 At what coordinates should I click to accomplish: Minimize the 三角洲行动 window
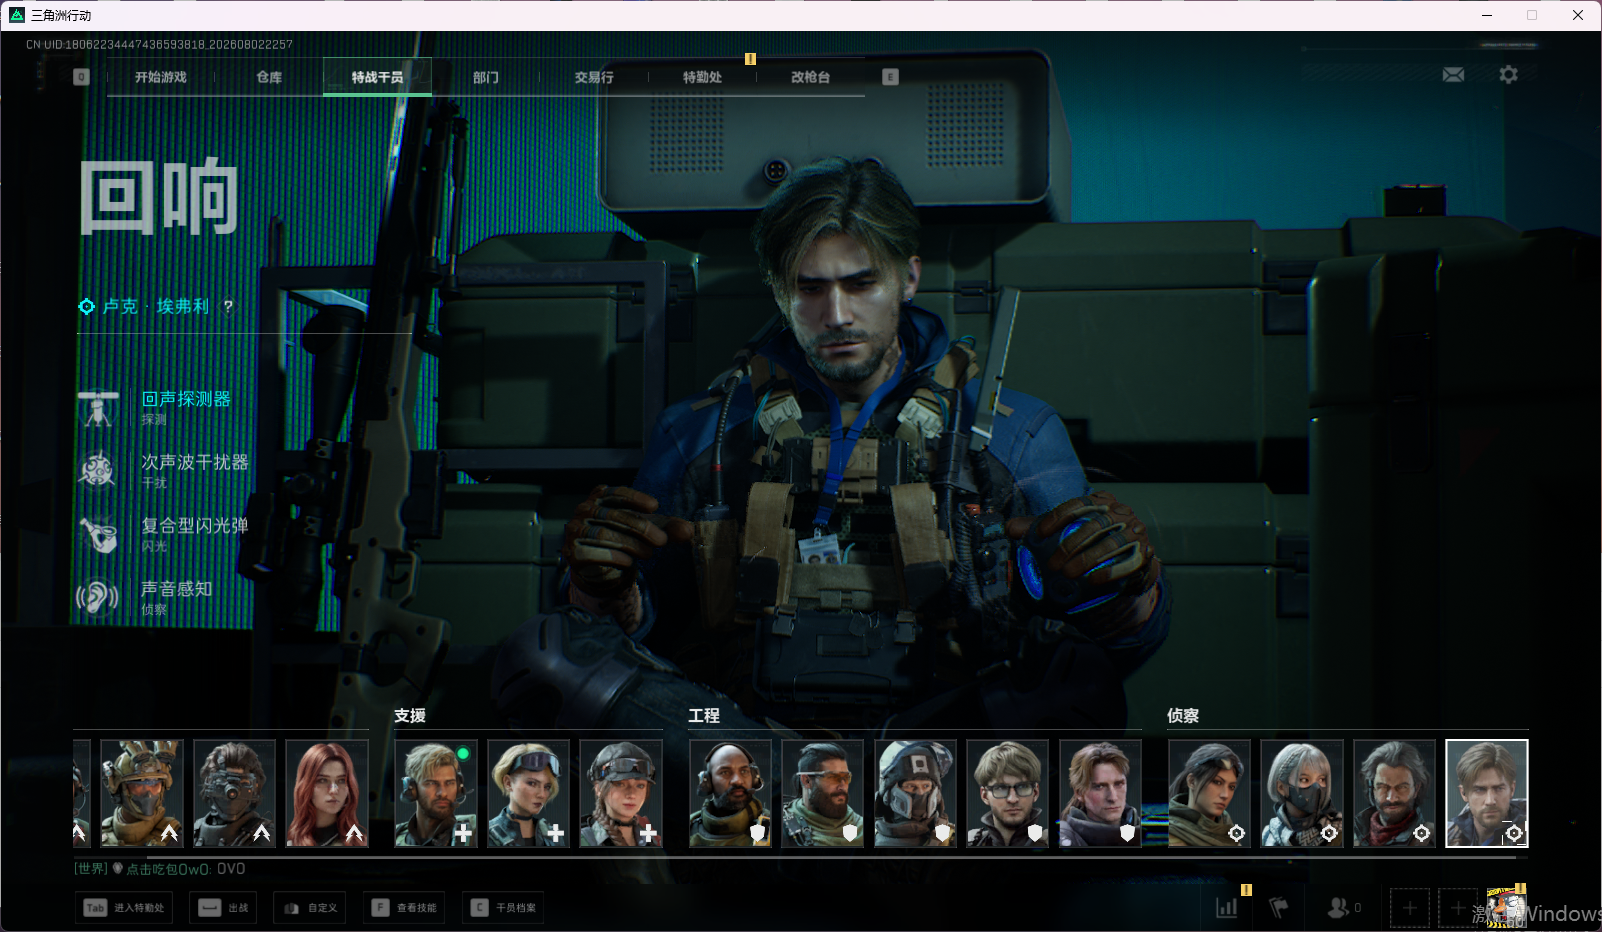click(1487, 15)
